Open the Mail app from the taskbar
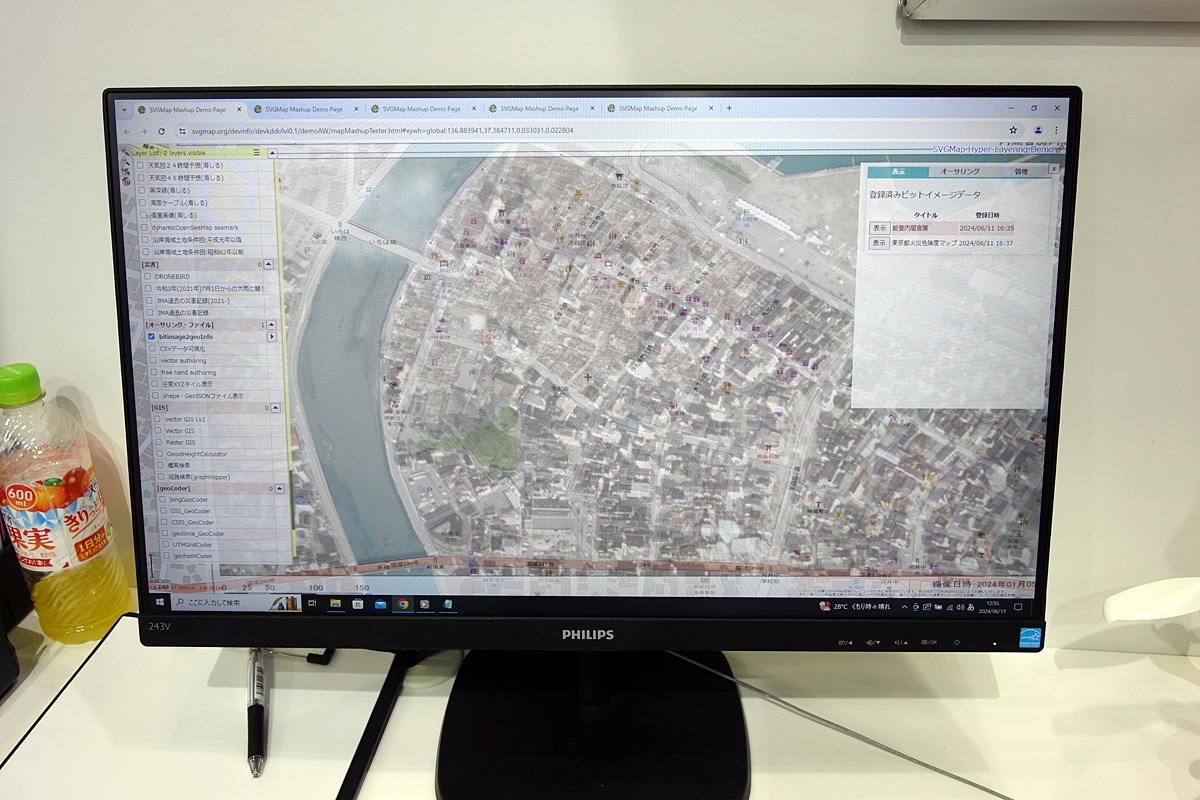 point(380,604)
